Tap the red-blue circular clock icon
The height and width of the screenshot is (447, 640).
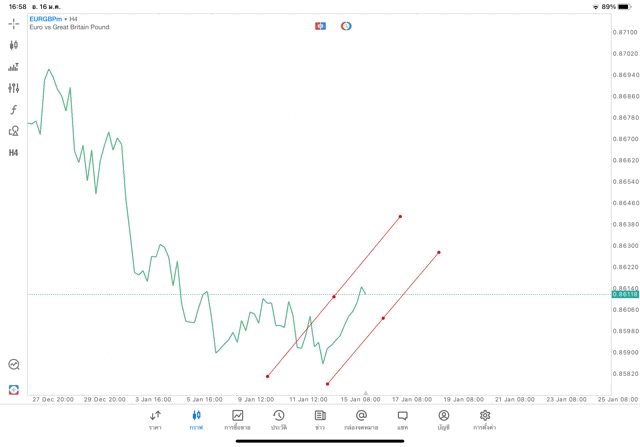tap(346, 25)
